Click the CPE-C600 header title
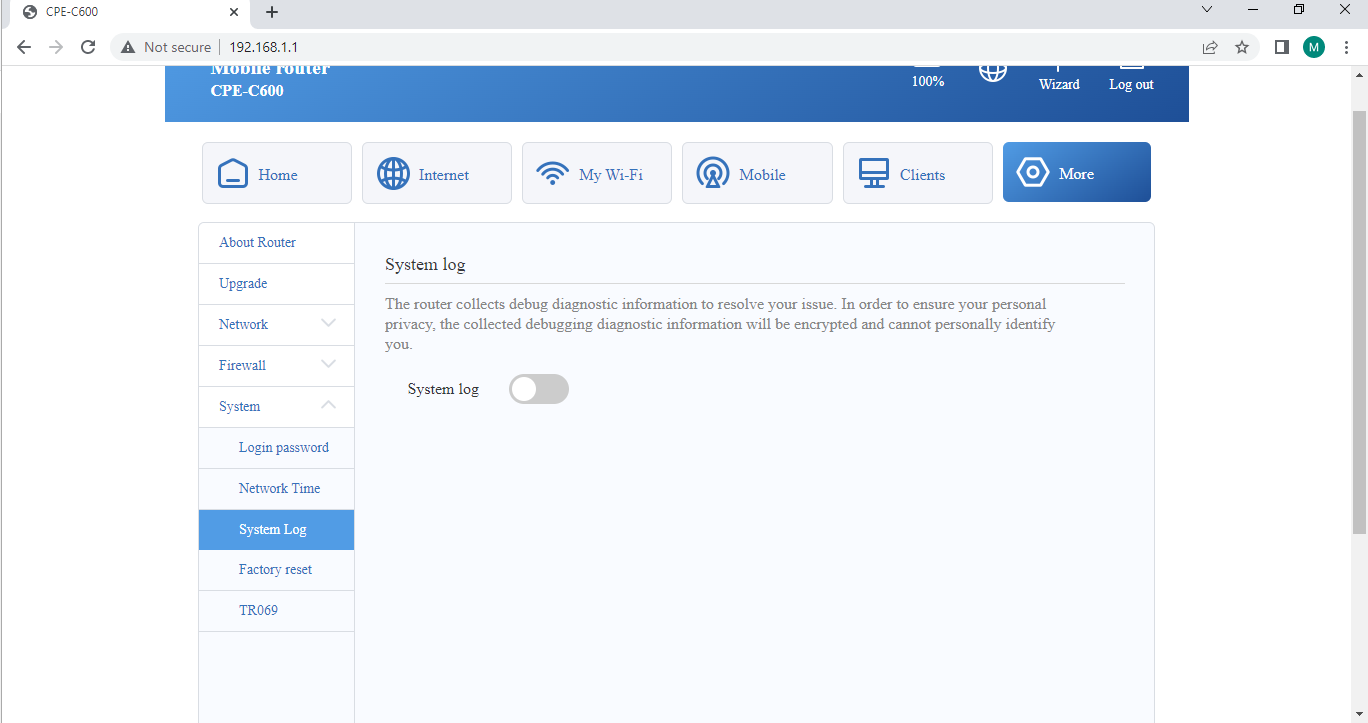Viewport: 1368px width, 723px height. (247, 91)
